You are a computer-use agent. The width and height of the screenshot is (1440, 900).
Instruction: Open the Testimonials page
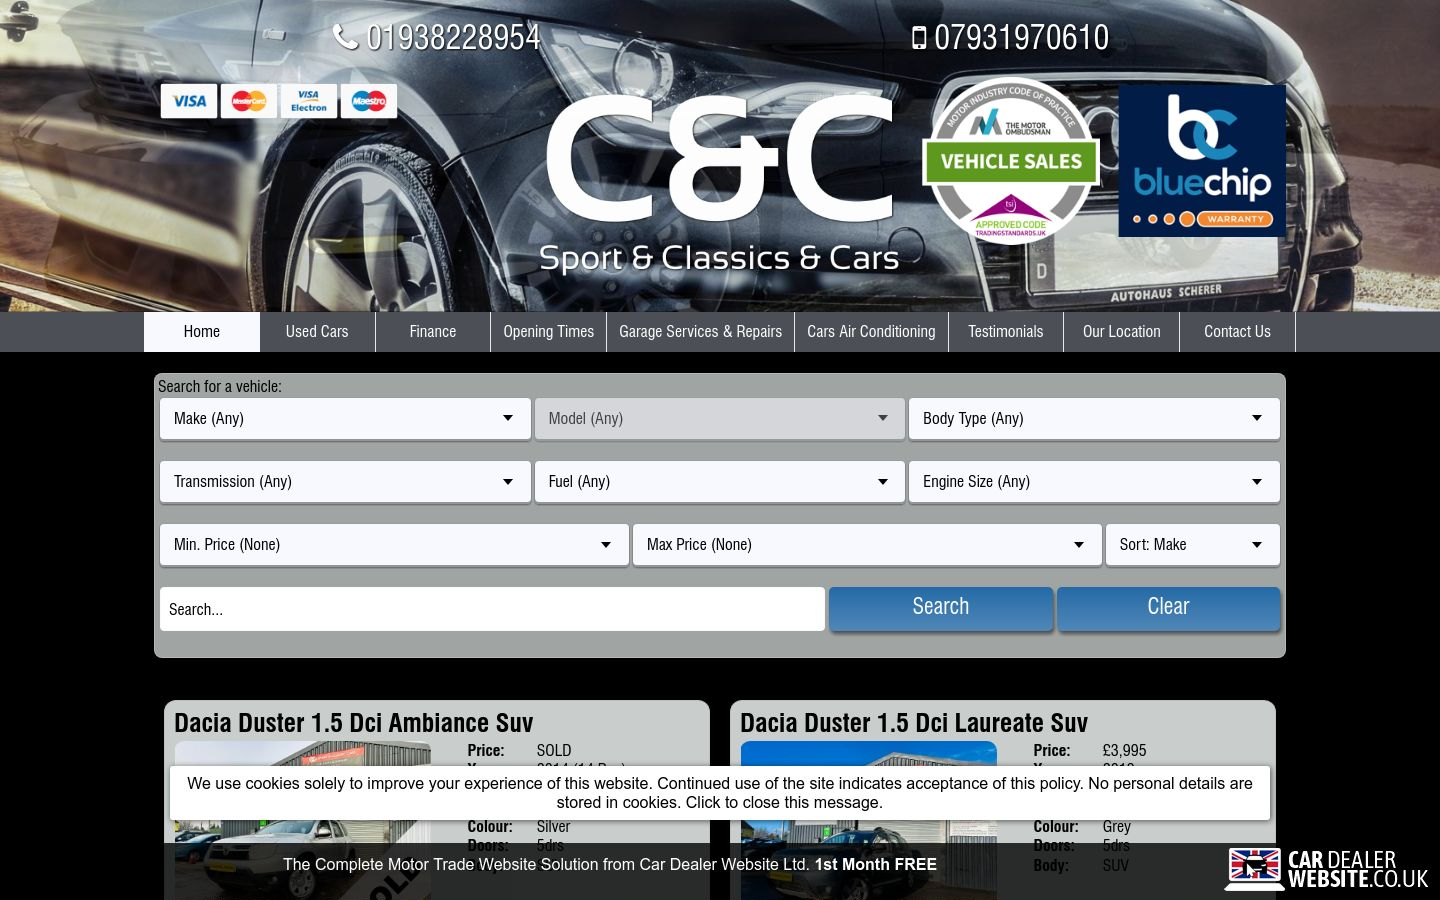coord(1006,332)
